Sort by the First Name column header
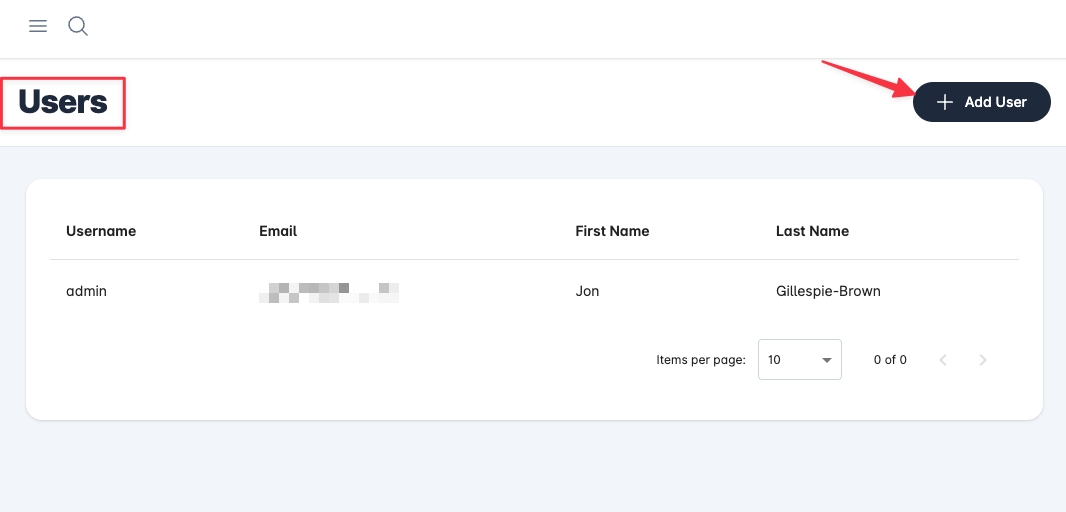 (612, 231)
